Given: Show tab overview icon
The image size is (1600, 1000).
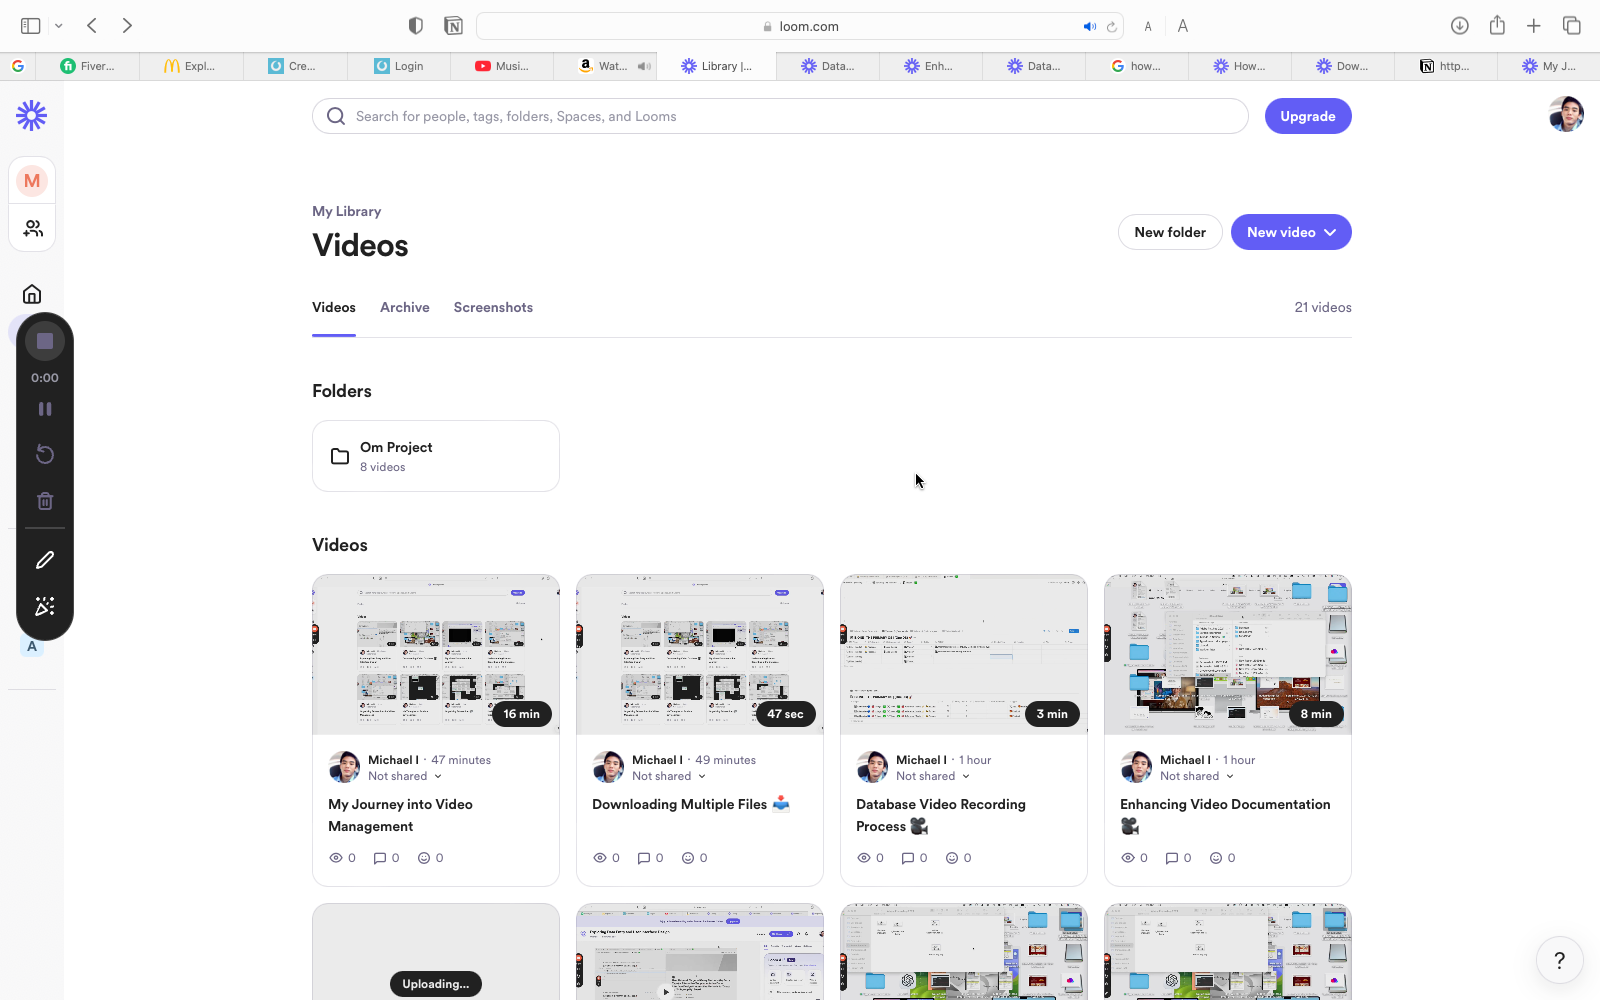Looking at the screenshot, I should (1572, 26).
